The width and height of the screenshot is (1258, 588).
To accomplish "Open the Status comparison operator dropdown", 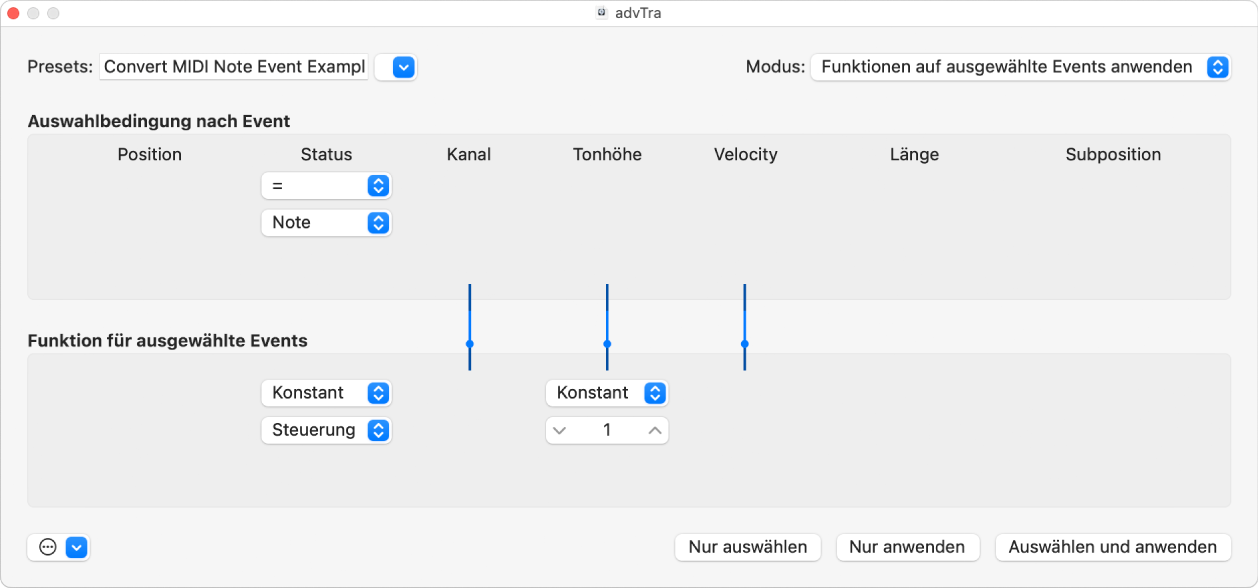I will [x=326, y=185].
